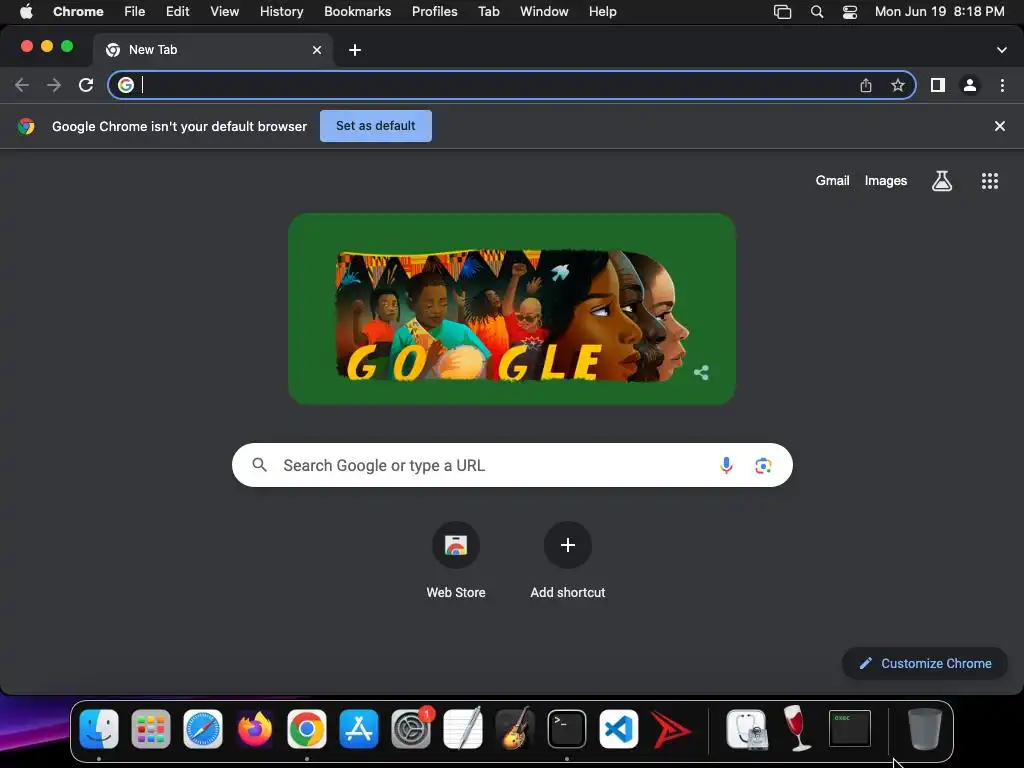Start voice search with microphone icon
The image size is (1024, 768).
(726, 465)
